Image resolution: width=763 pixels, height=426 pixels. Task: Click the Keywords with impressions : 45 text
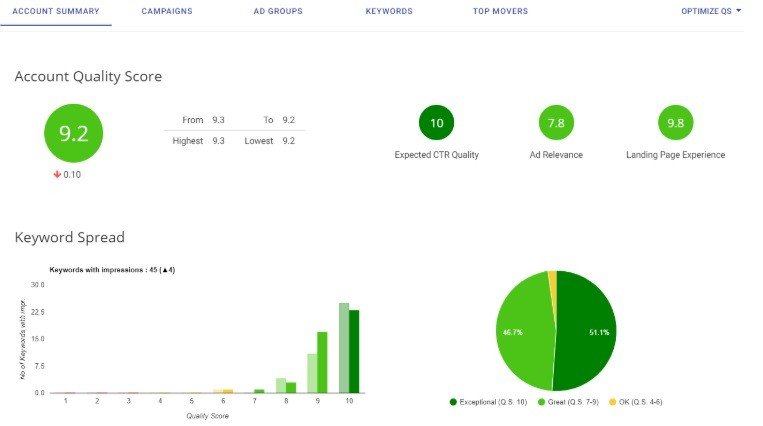point(112,270)
